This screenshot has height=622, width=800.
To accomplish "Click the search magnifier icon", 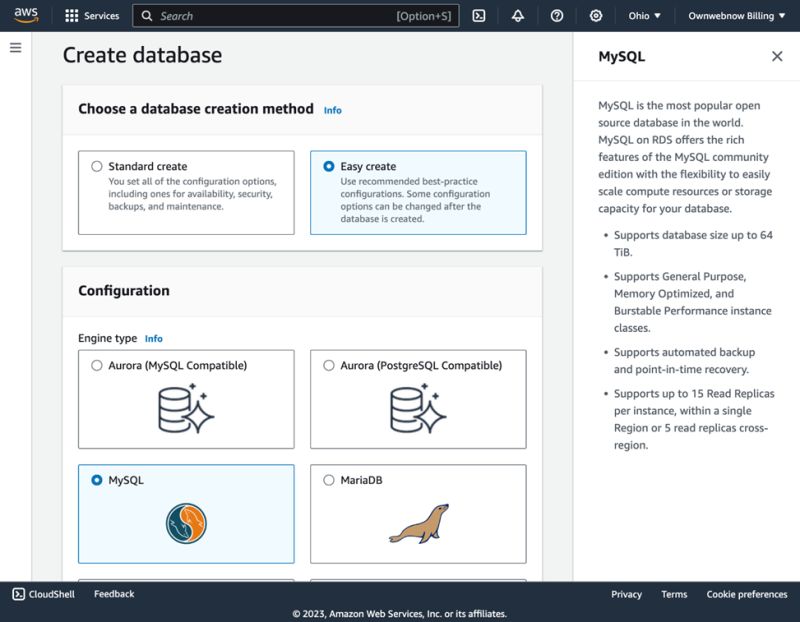I will [146, 16].
